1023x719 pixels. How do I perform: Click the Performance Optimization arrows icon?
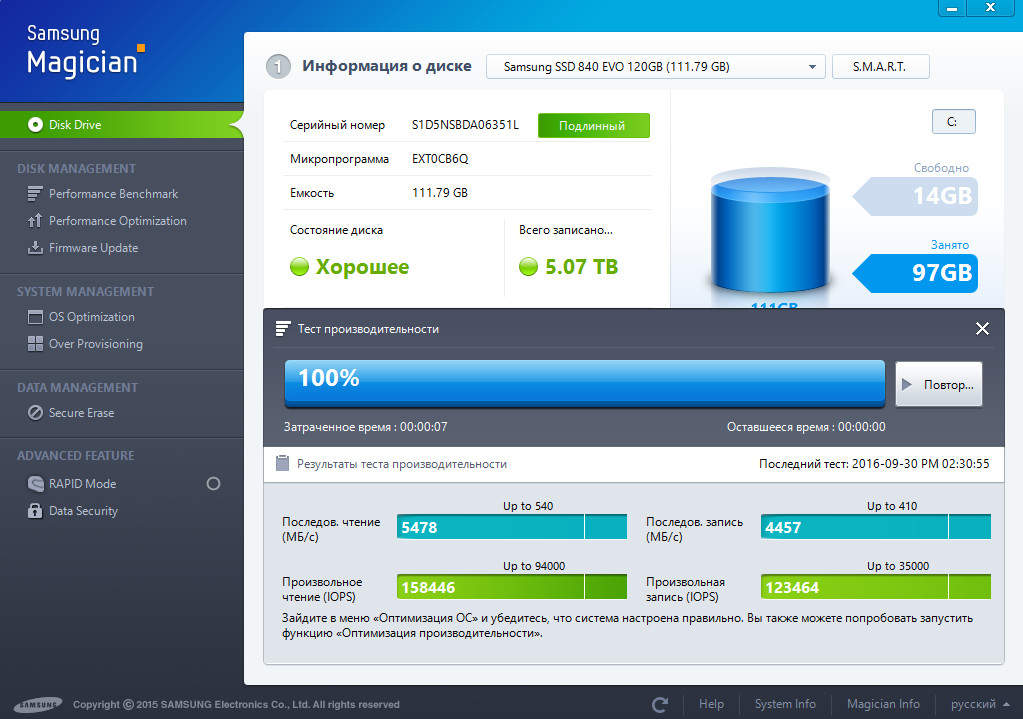[35, 221]
